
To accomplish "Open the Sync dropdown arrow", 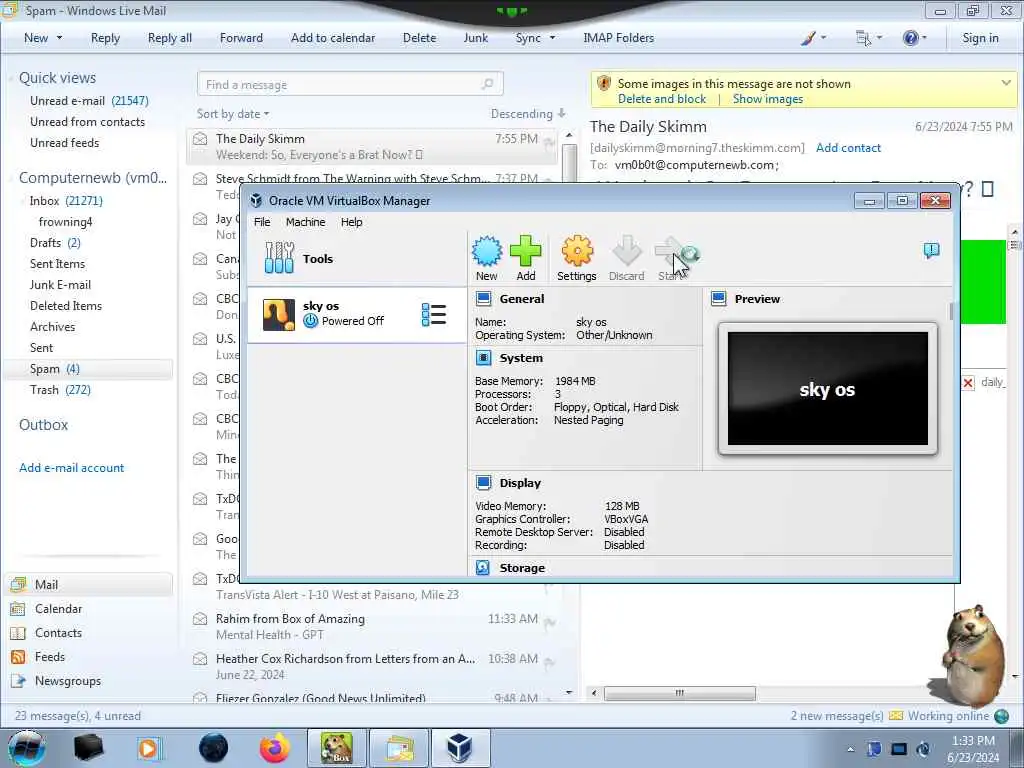I will [x=552, y=38].
